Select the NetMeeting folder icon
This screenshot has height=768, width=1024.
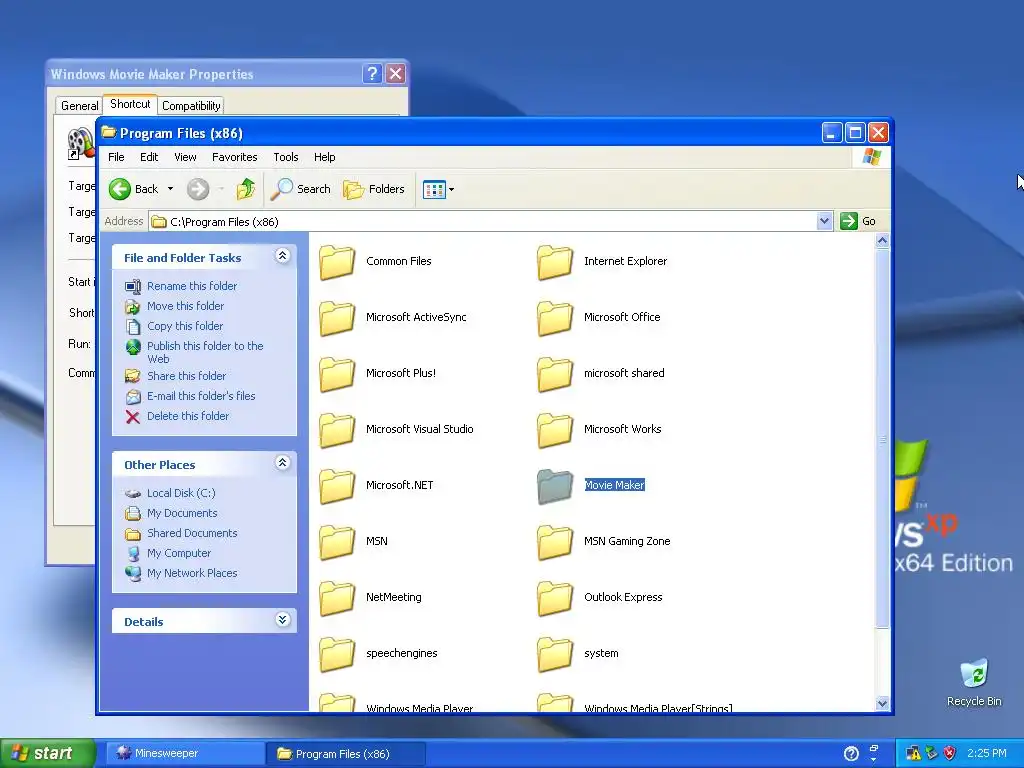pos(337,599)
